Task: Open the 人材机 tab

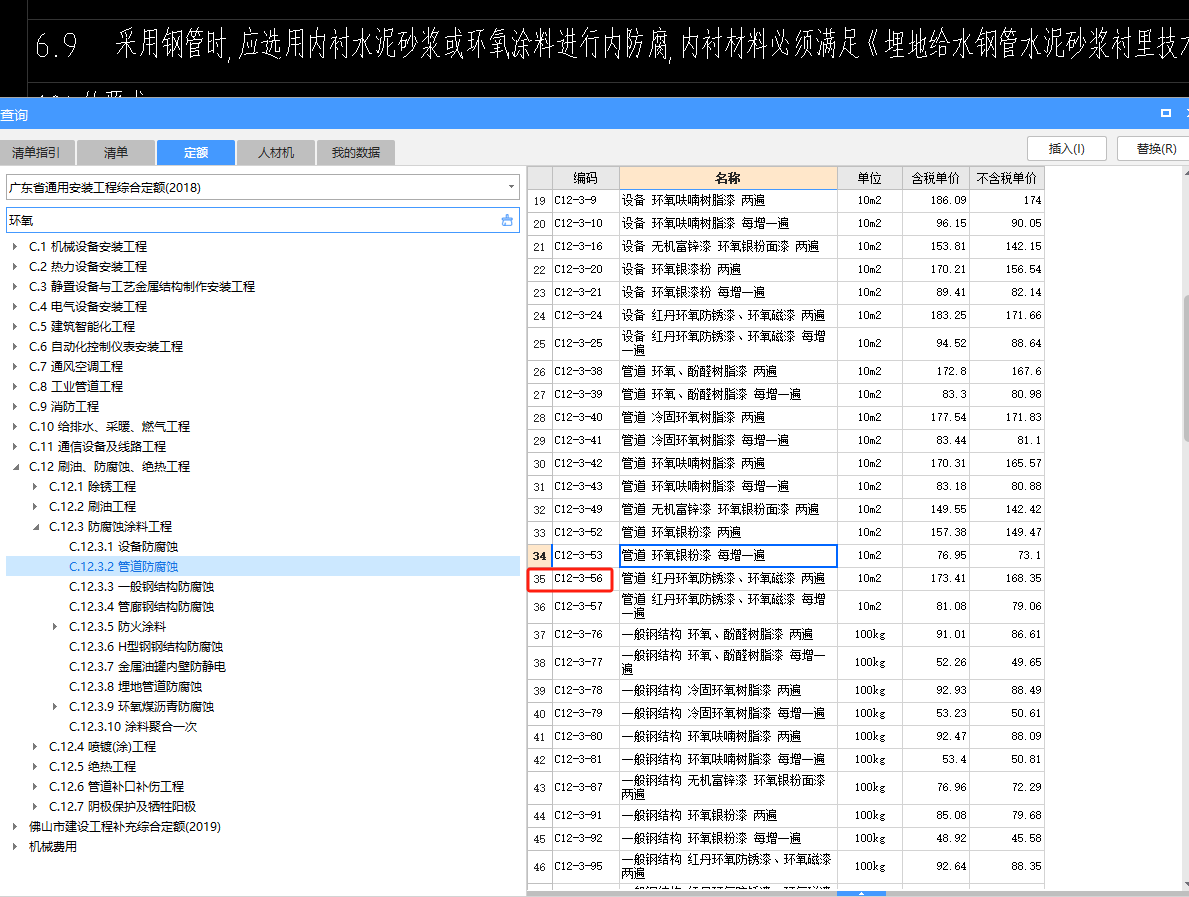Action: 276,152
